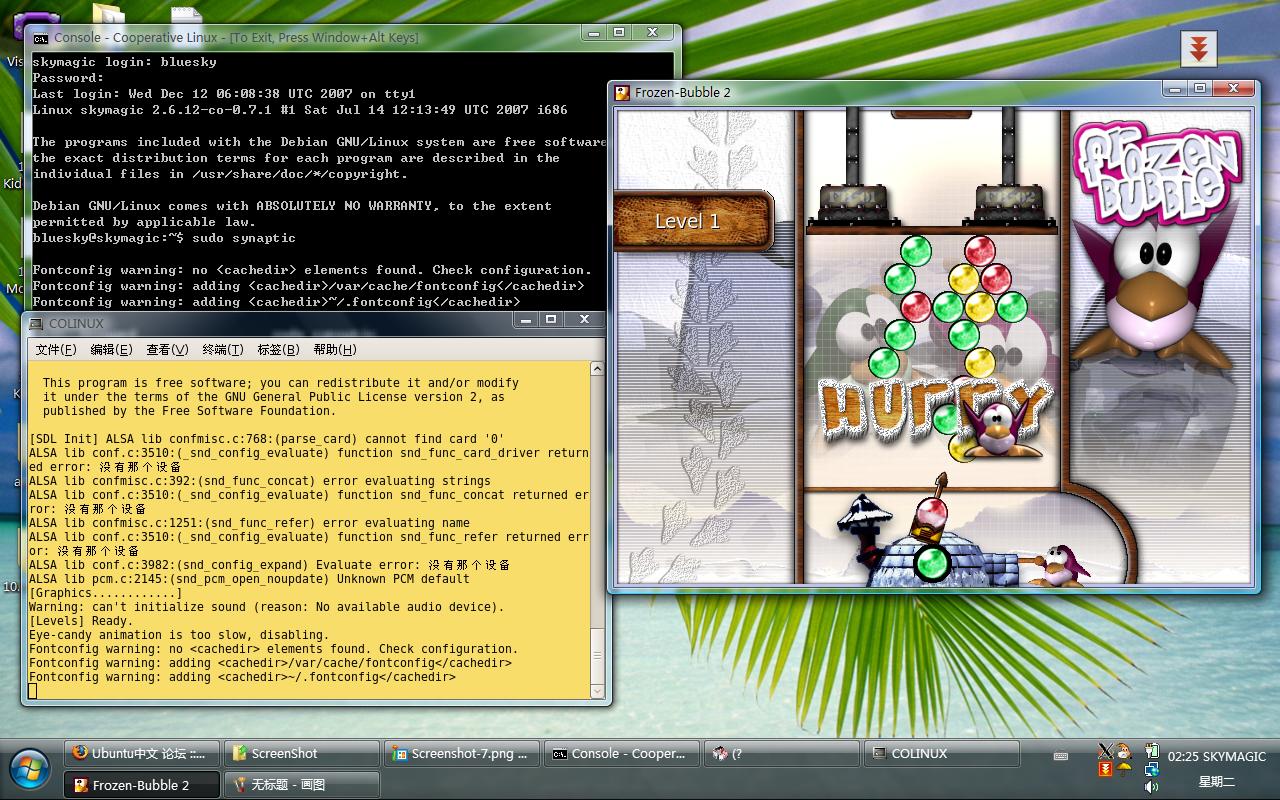
Task: Open the crossed-swords tray icon
Action: coord(1105,751)
